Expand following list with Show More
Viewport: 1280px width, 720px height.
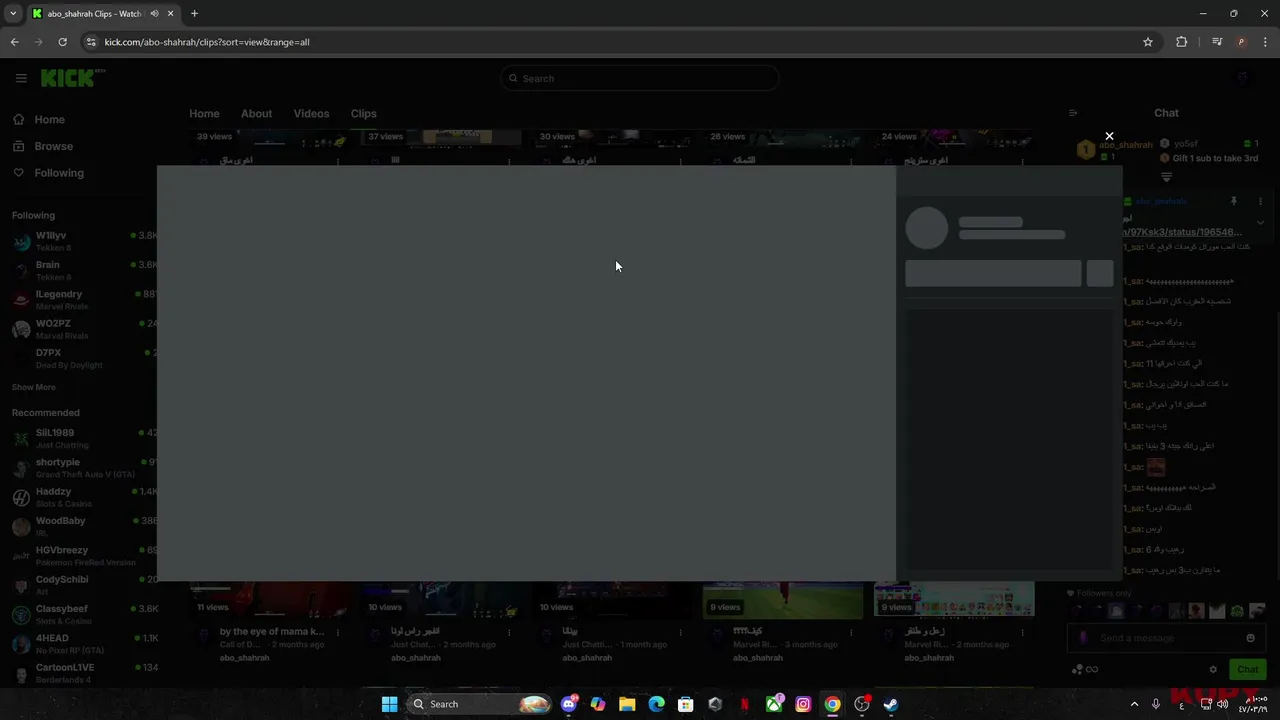coord(34,387)
